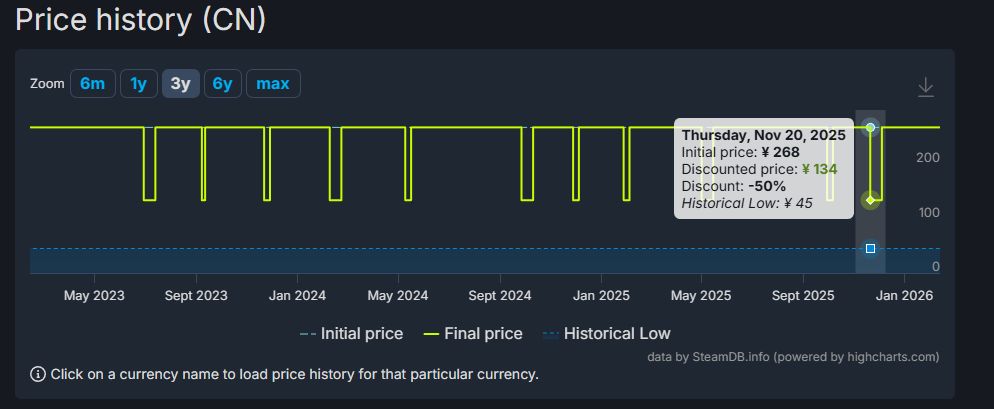Click the Jan 2026 x-axis label
Screen dimensions: 994x409
point(903,296)
